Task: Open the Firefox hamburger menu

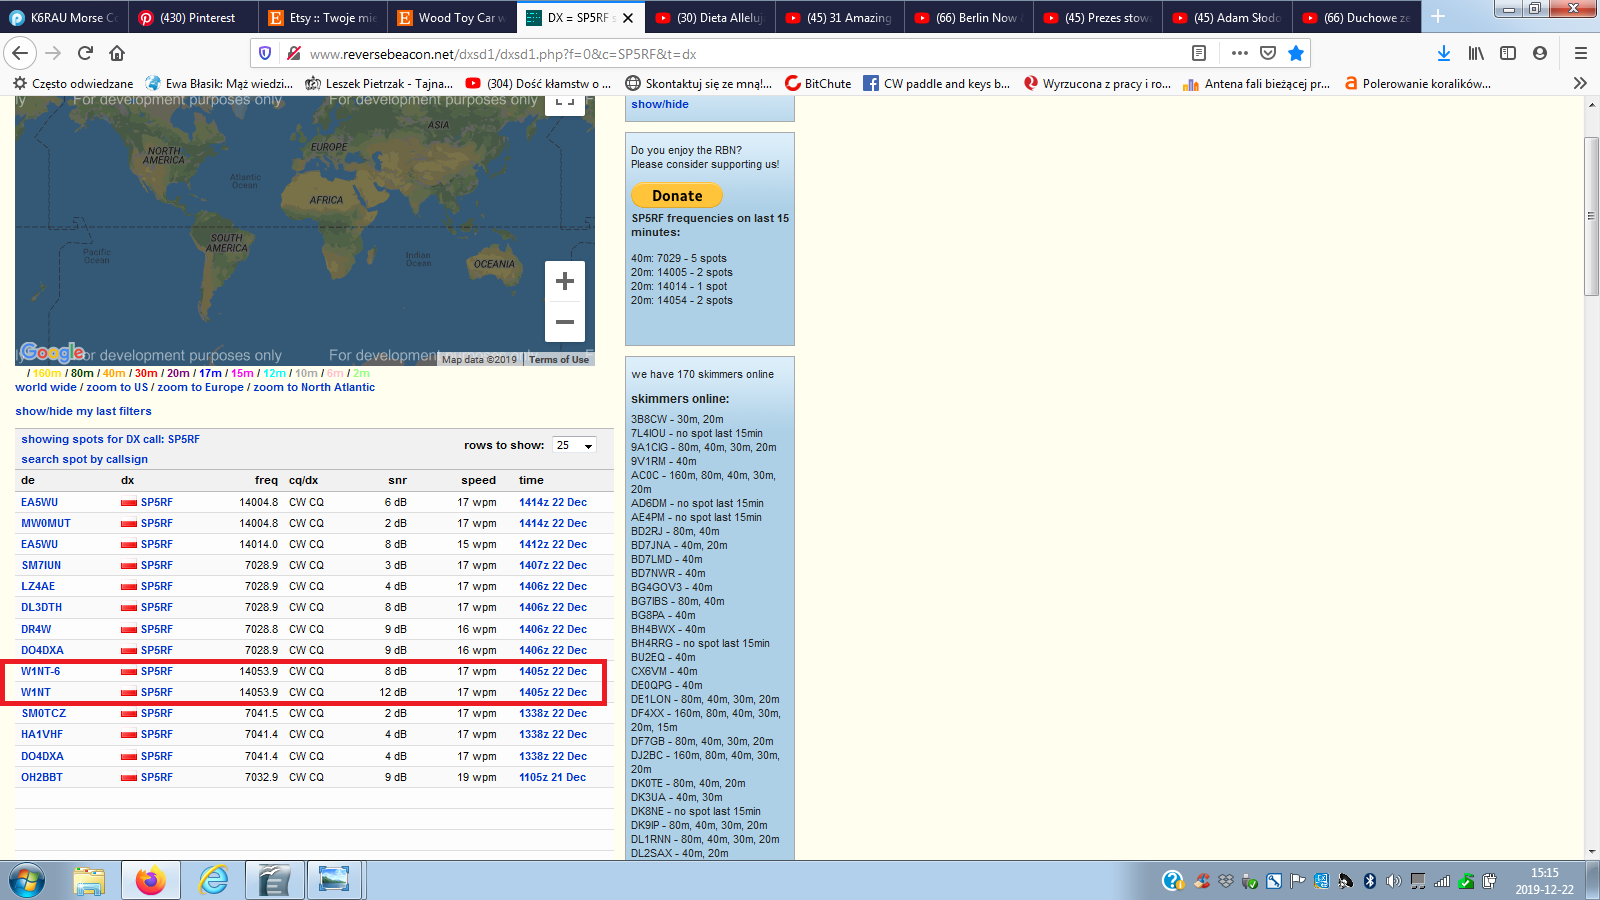Action: pyautogui.click(x=1580, y=53)
